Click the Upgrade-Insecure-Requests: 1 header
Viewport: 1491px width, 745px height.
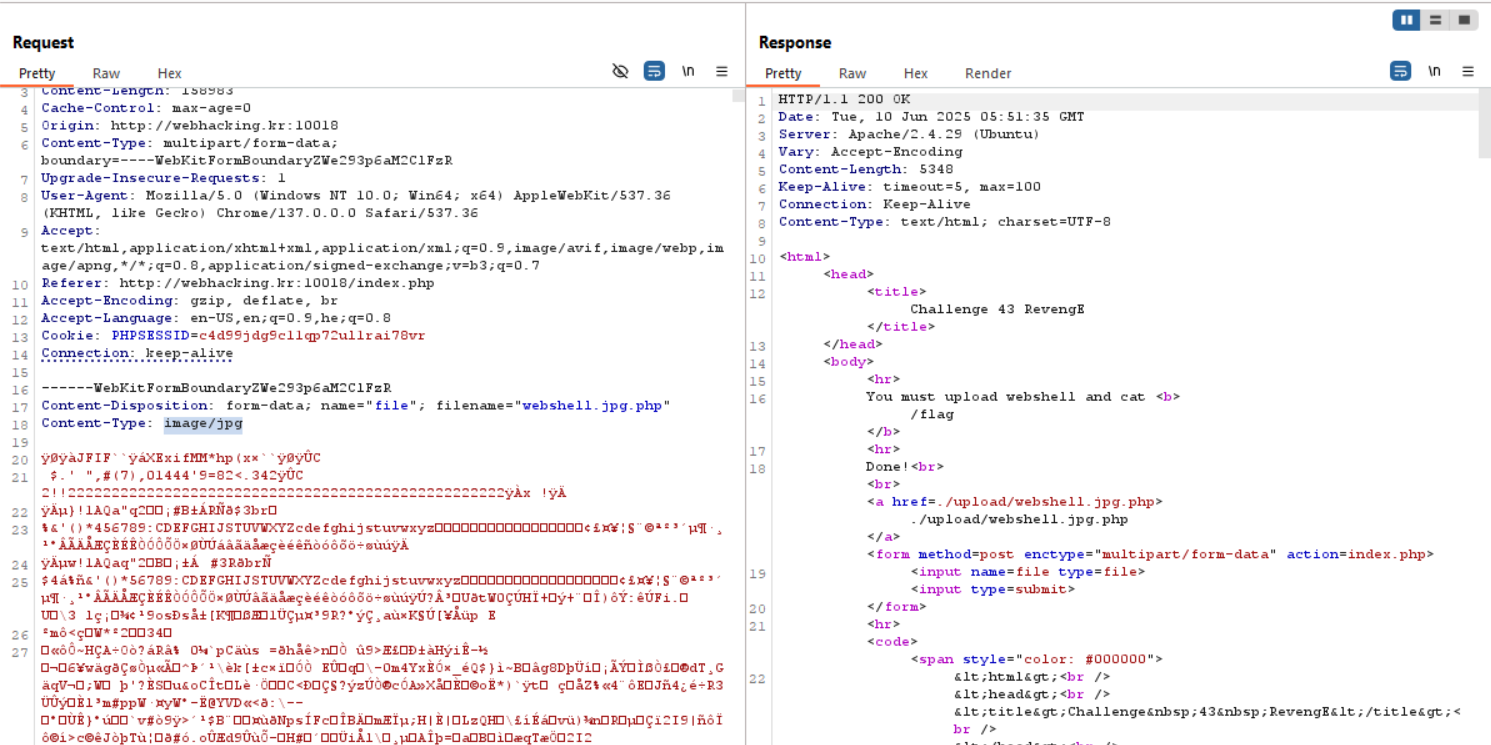point(163,178)
